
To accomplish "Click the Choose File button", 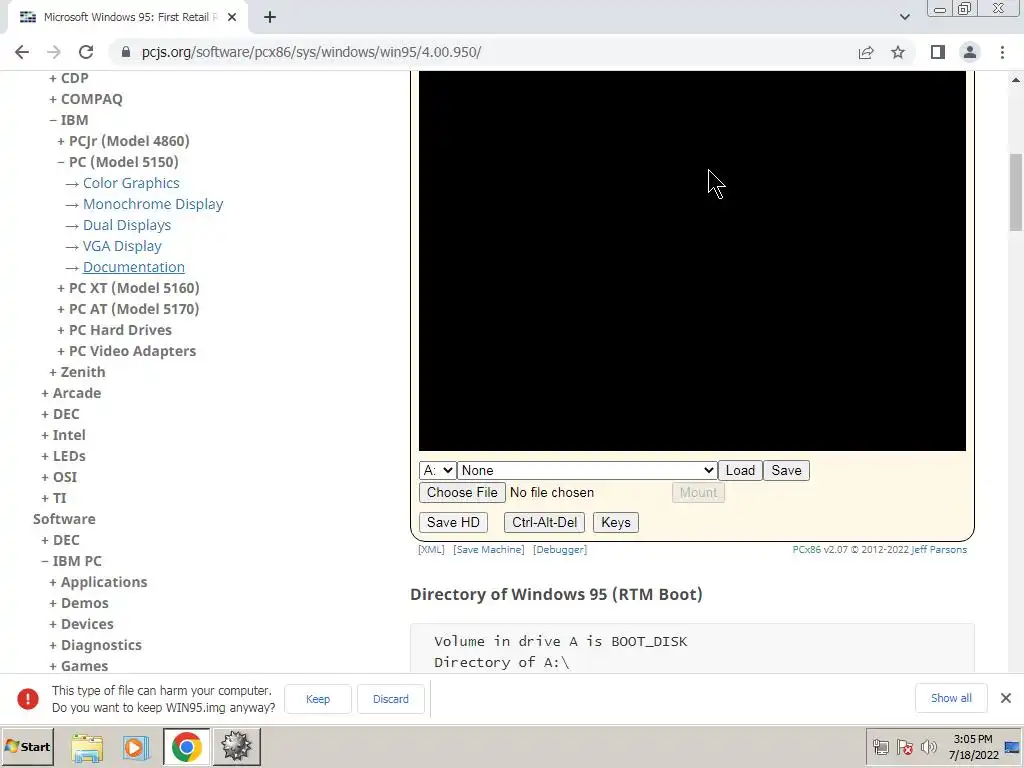I will tap(462, 492).
